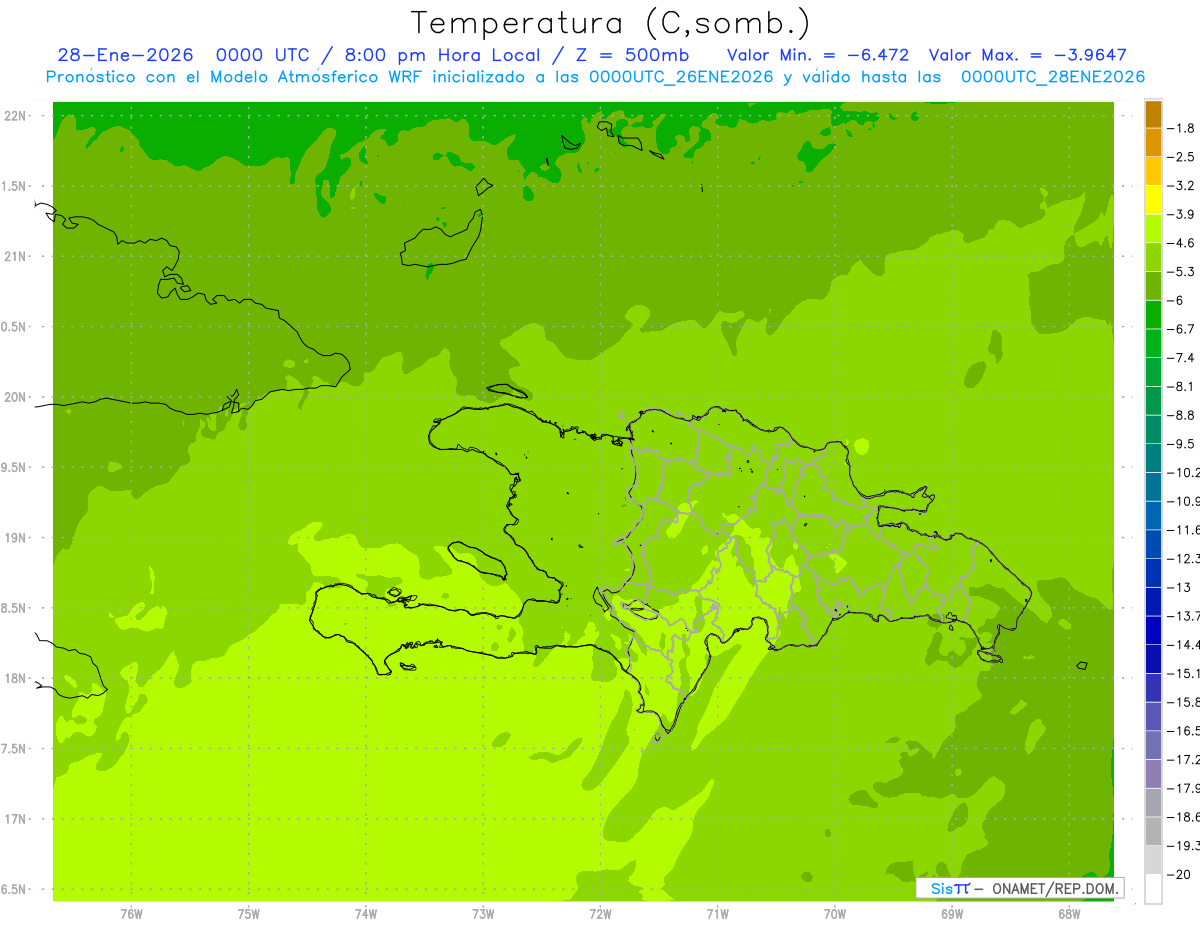The height and width of the screenshot is (927, 1200).
Task: Click the '69W' longitude label
Action: pyautogui.click(x=952, y=913)
